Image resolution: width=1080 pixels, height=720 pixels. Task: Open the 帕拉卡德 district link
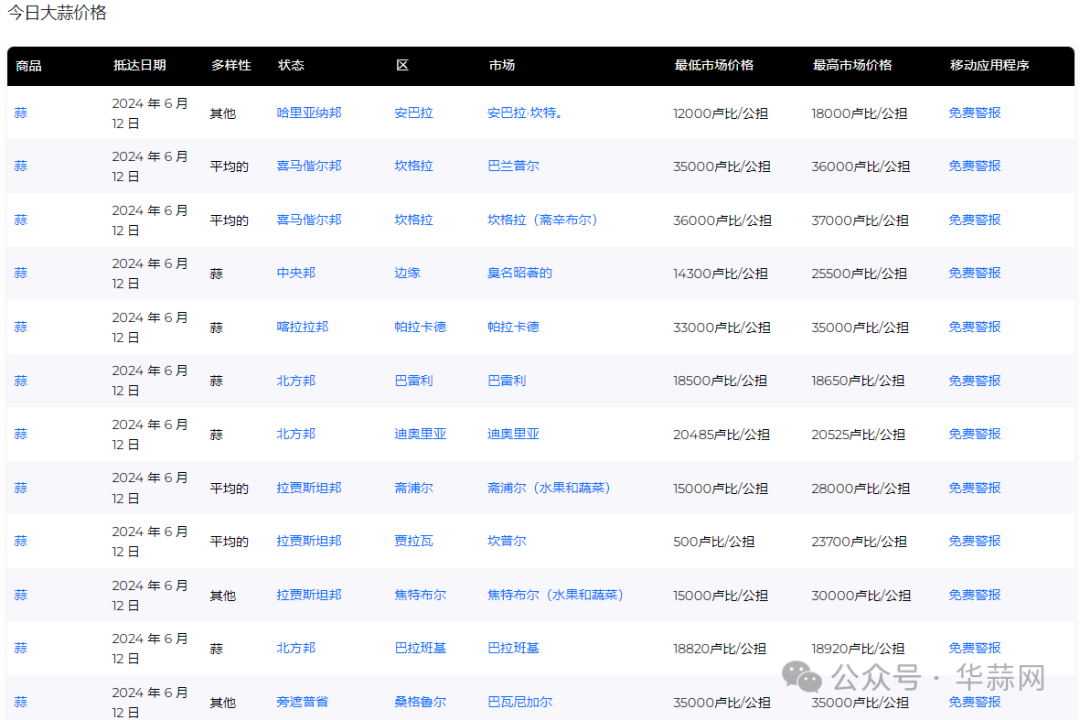click(x=420, y=326)
